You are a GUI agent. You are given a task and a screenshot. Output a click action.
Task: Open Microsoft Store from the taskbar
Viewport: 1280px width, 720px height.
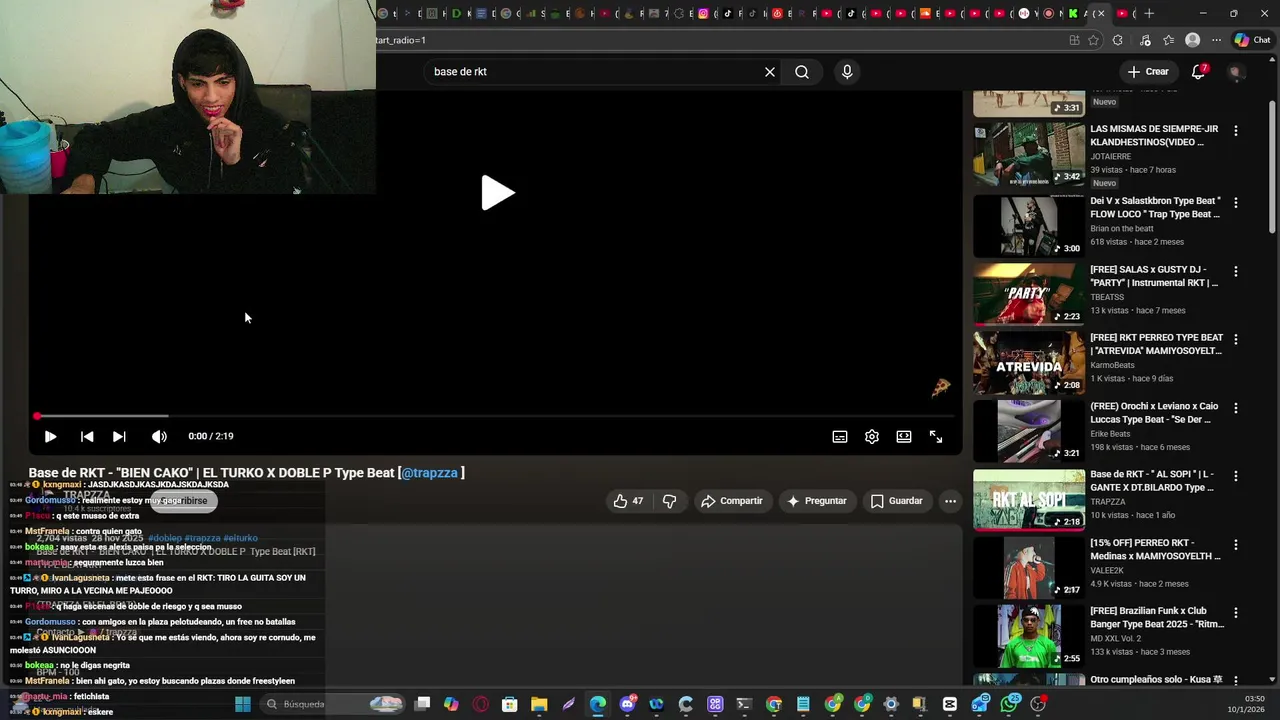point(510,704)
